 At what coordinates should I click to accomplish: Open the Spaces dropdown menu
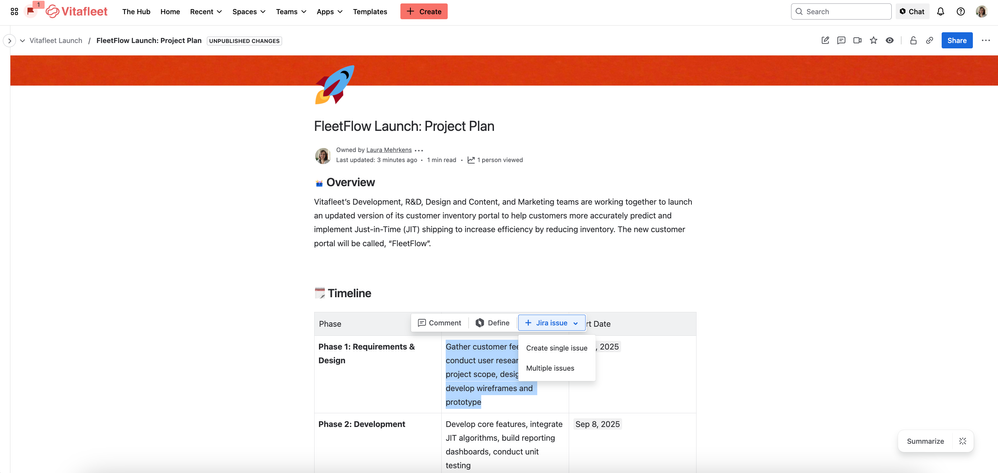[x=249, y=11]
